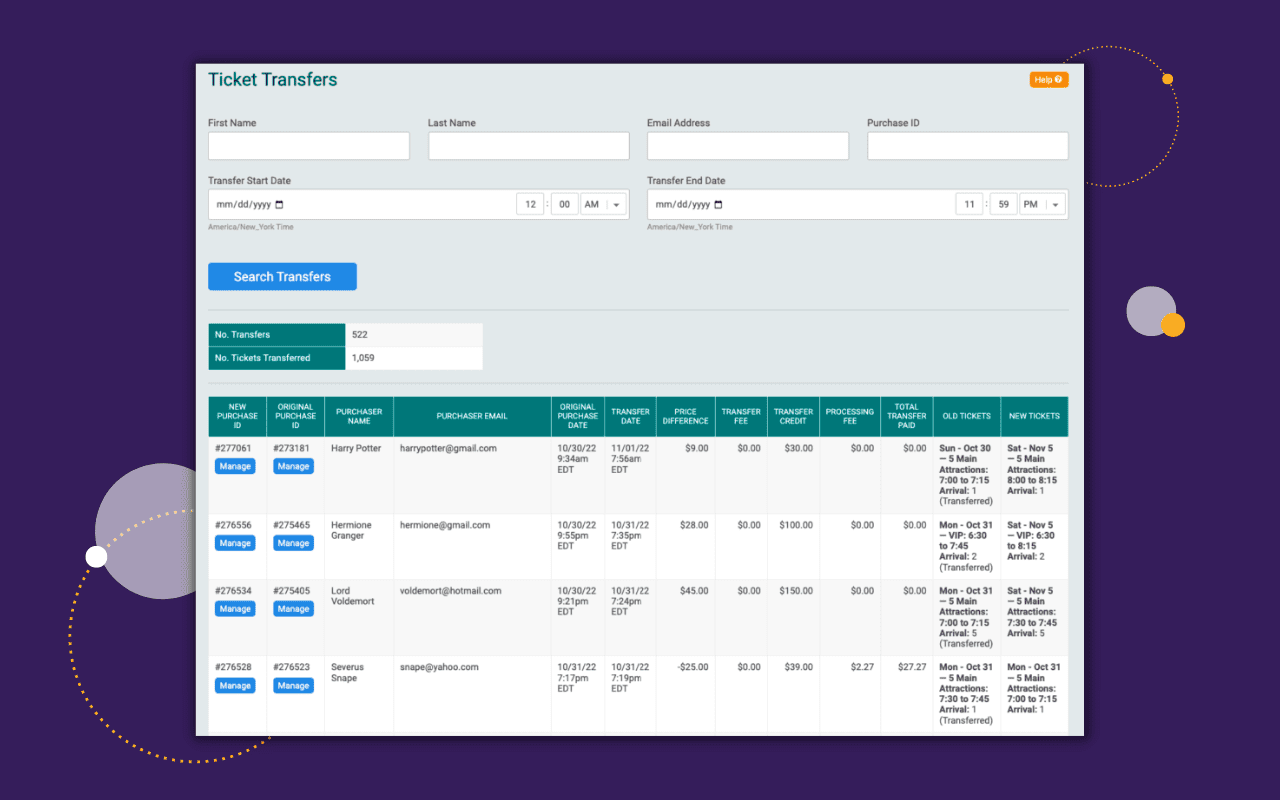Image resolution: width=1280 pixels, height=800 pixels.
Task: Focus the Last Name field
Action: pyautogui.click(x=529, y=146)
